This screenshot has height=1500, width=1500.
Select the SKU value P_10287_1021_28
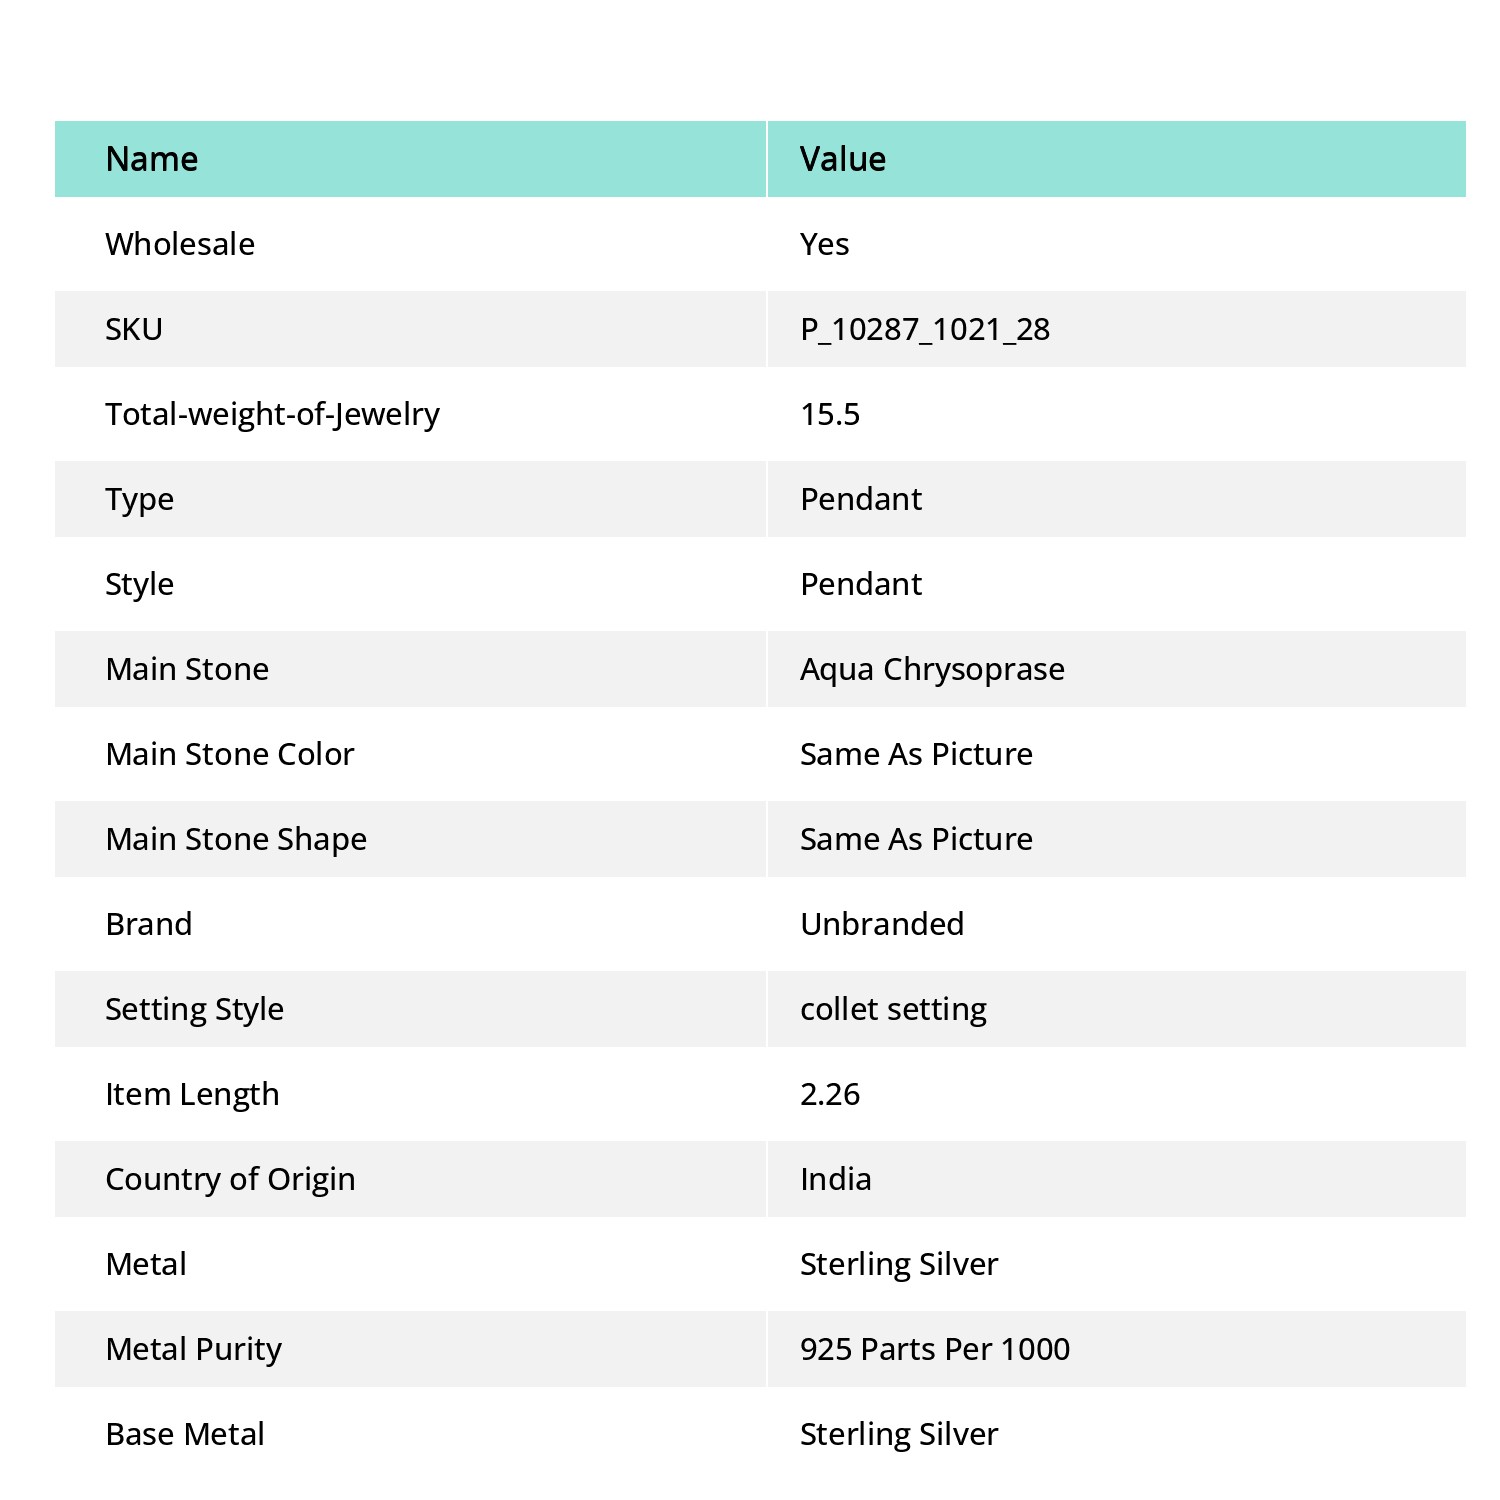click(x=925, y=330)
